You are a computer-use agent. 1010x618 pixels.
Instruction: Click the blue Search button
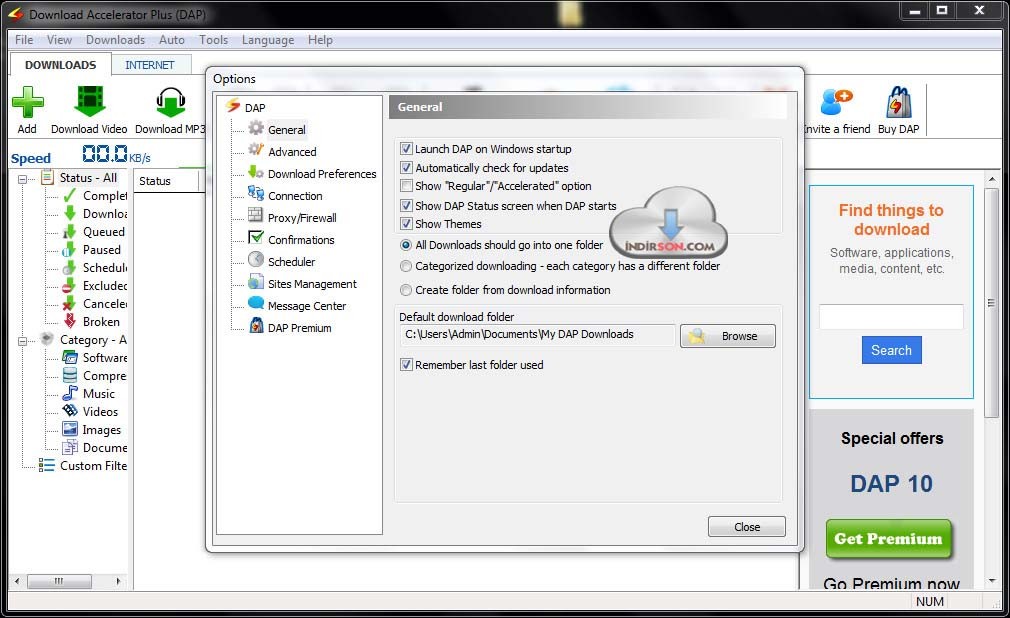(x=891, y=350)
